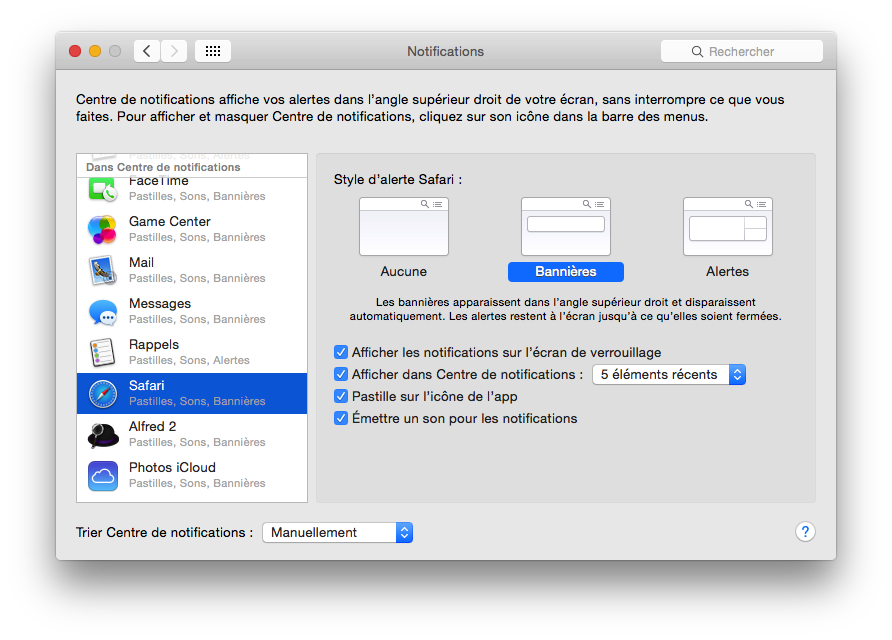Viewport: 892px width, 640px height.
Task: Click the Trier Centre de notifications label
Action: point(164,532)
